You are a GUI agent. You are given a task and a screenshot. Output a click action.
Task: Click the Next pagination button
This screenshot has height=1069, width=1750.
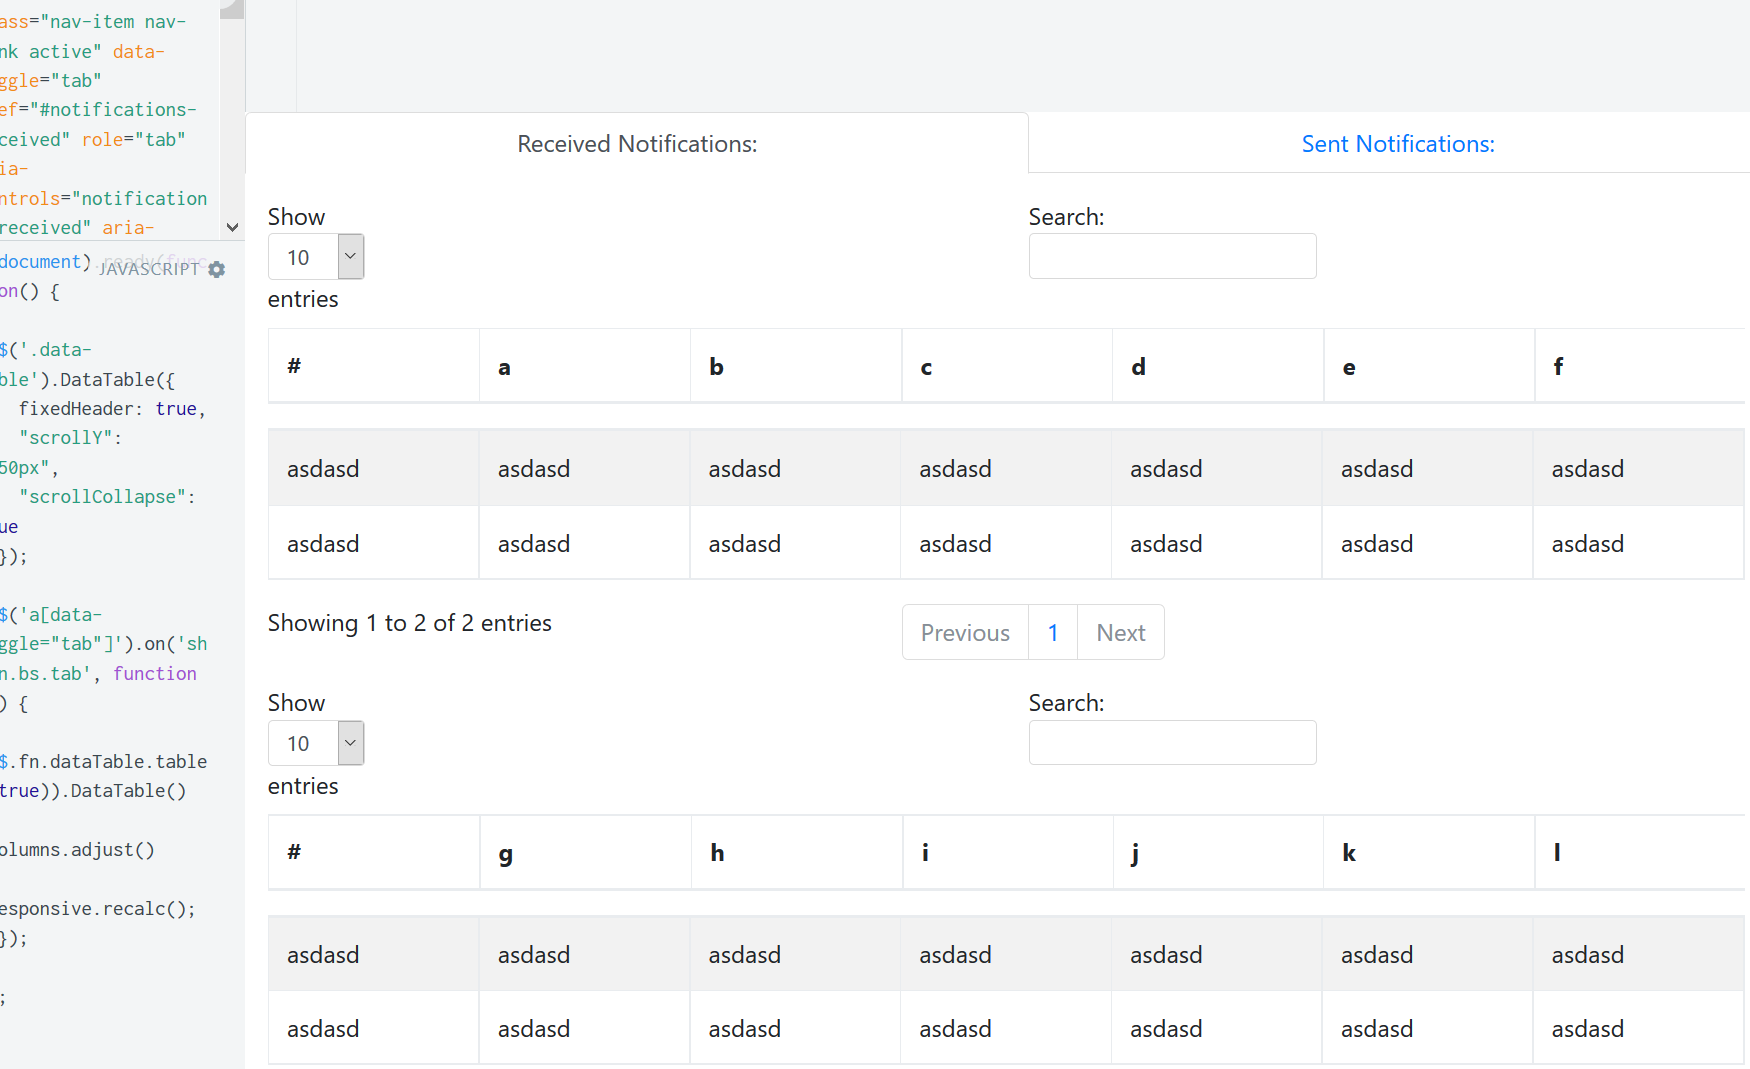[1120, 633]
